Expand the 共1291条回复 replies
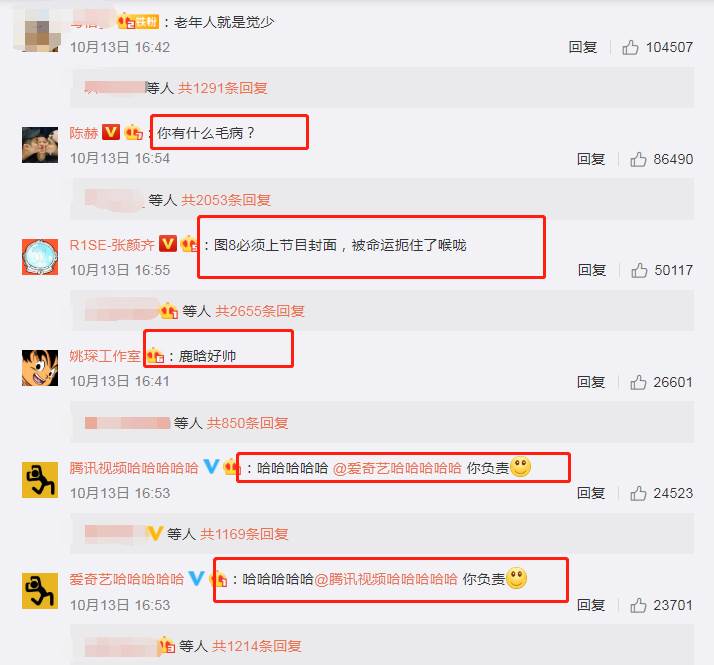The image size is (714, 665). coord(222,87)
